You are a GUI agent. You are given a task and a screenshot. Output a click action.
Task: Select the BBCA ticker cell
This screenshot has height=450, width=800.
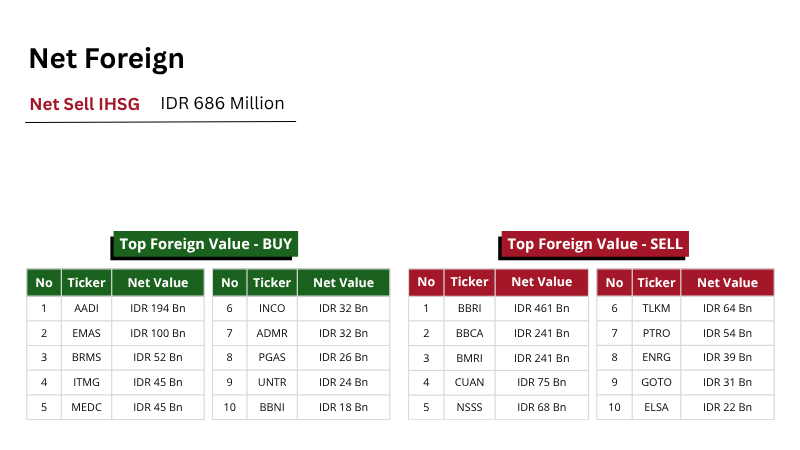[469, 333]
